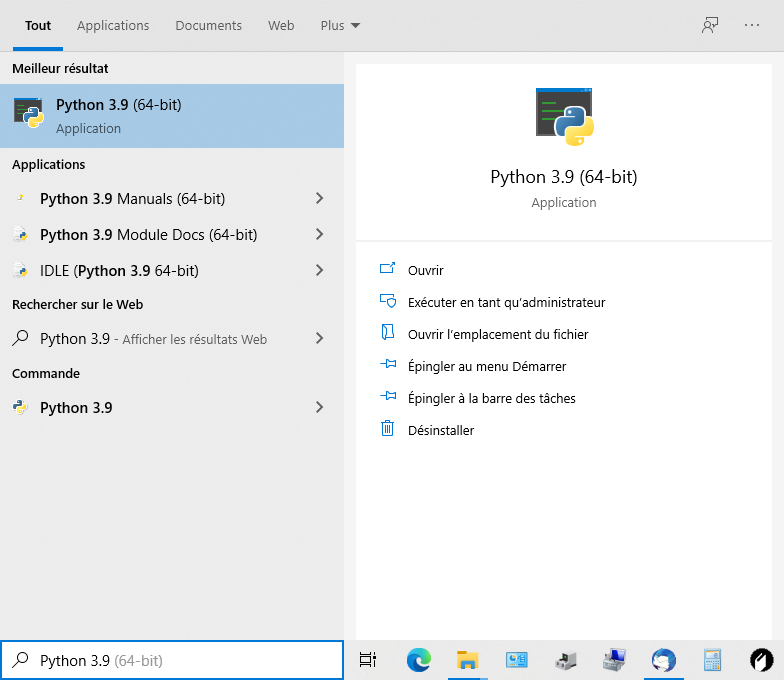Click the Module Docs Python file icon
This screenshot has height=680, width=784.
(20, 234)
